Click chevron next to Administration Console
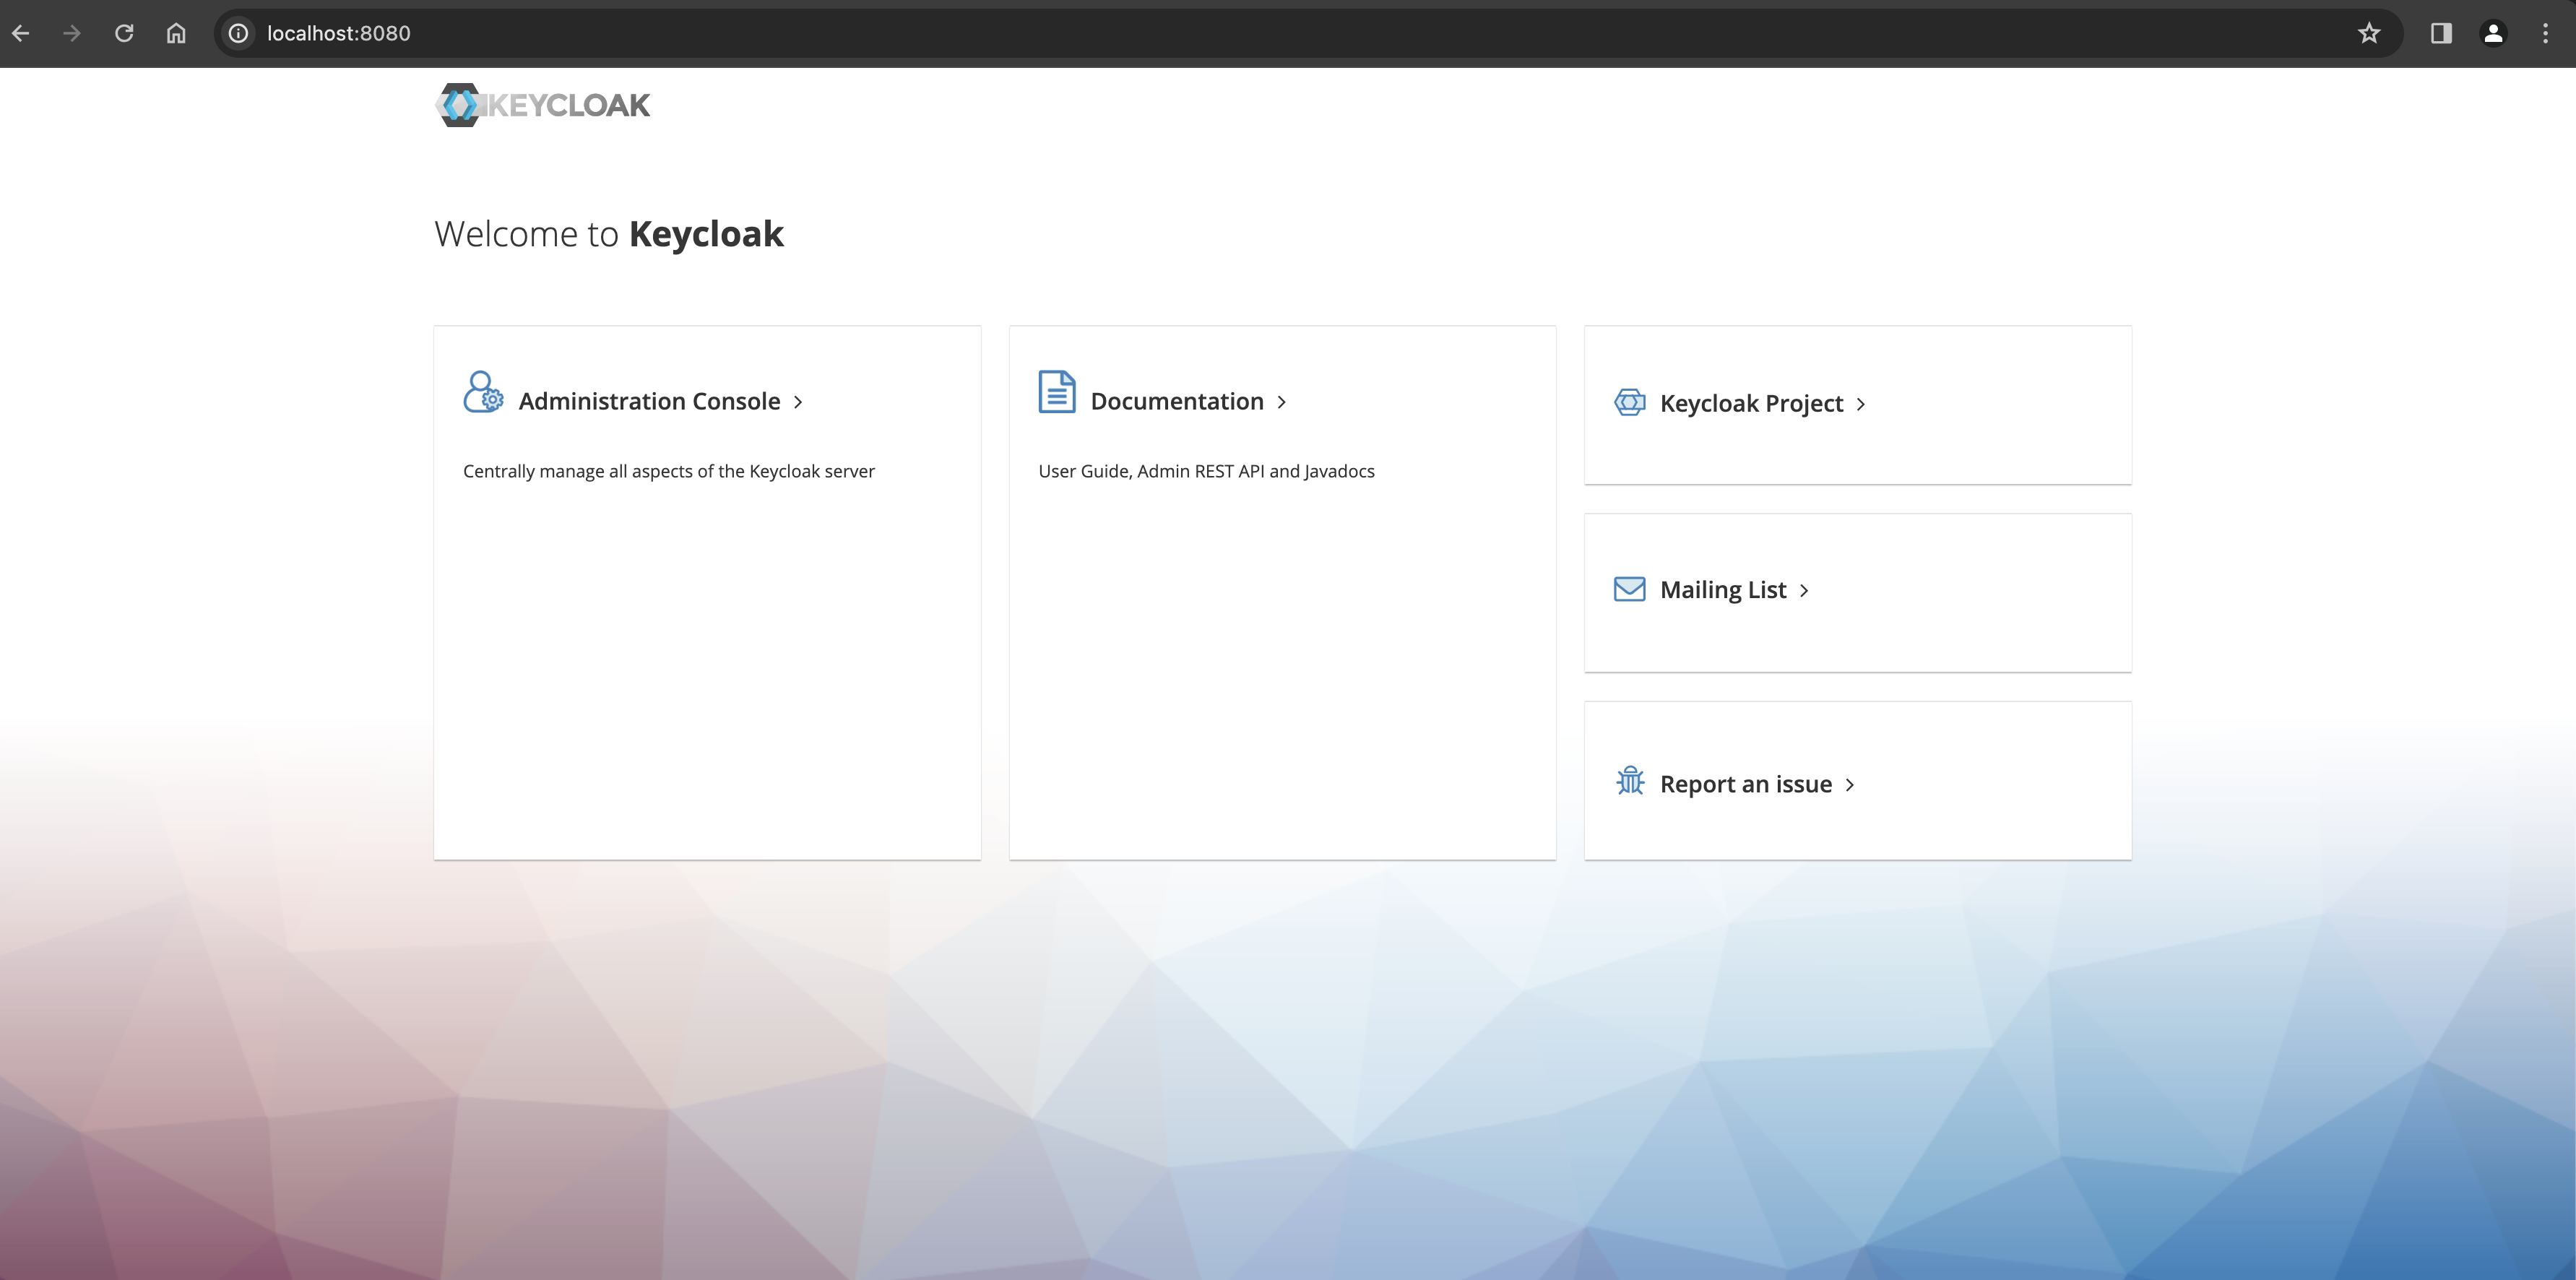This screenshot has height=1280, width=2576. 798,403
